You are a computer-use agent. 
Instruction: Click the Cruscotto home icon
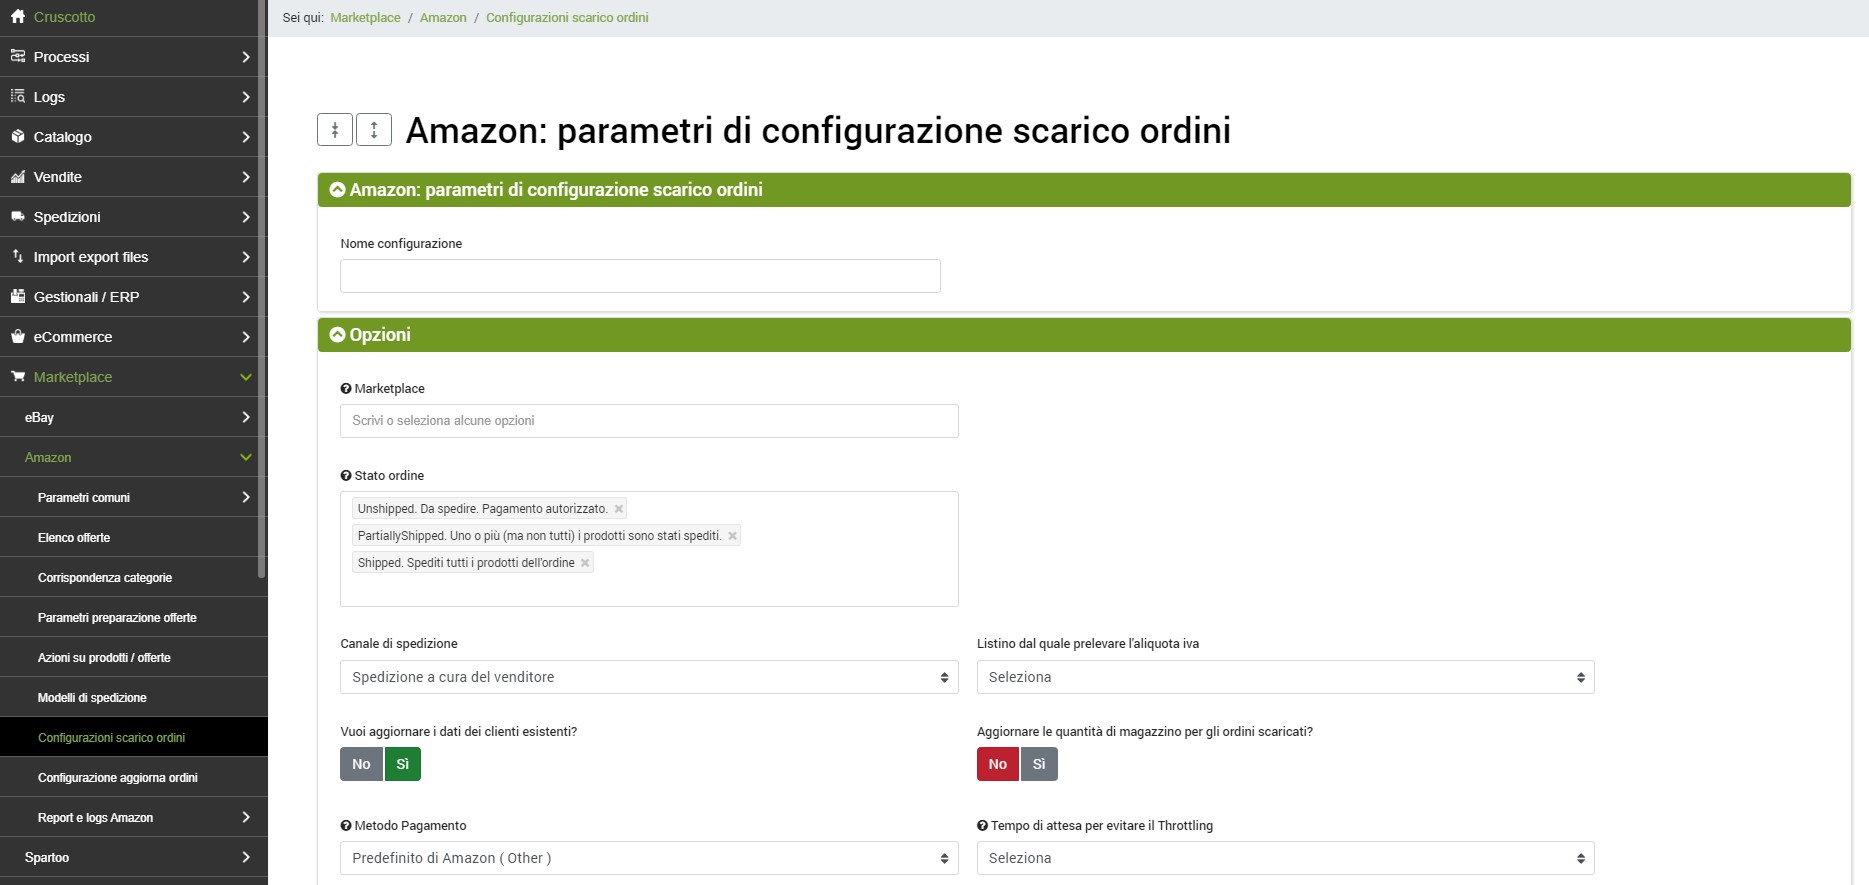pyautogui.click(x=18, y=17)
